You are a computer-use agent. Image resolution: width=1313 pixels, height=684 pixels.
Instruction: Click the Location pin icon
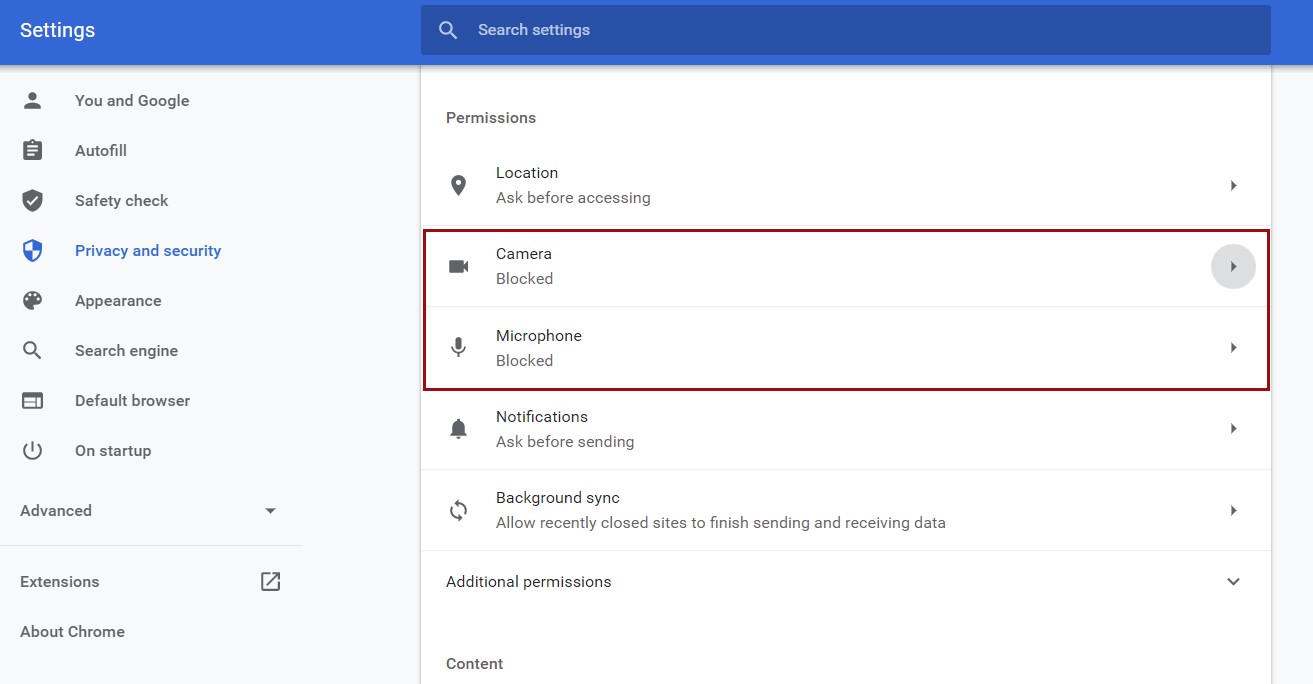458,185
